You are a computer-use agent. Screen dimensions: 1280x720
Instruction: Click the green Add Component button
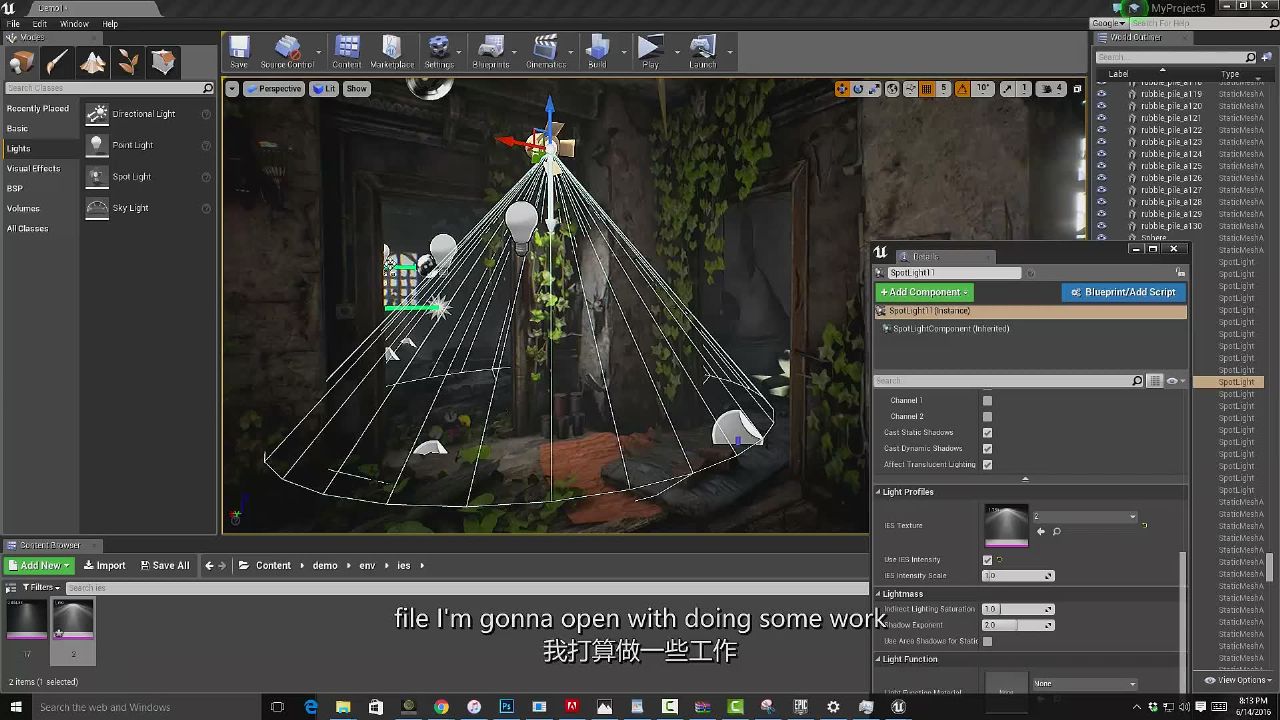(x=924, y=292)
